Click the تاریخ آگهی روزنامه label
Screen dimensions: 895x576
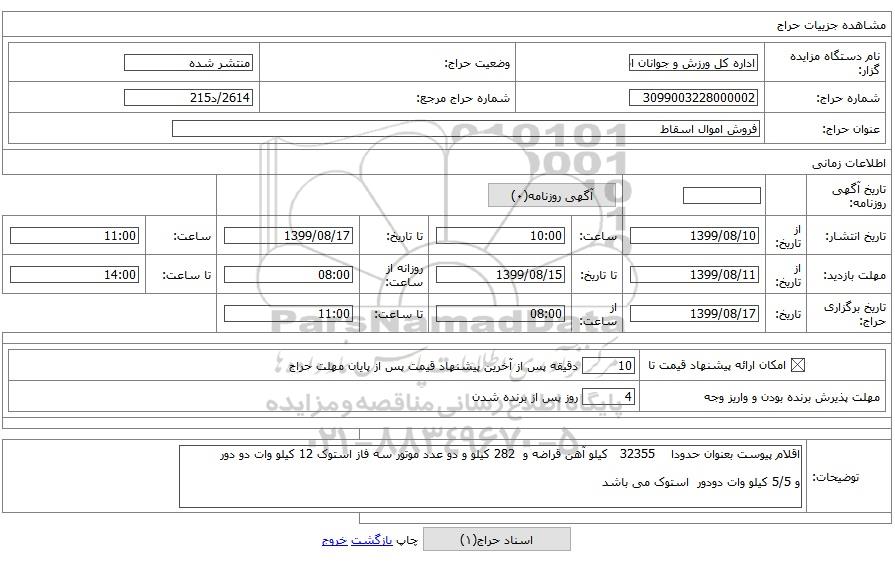coord(860,196)
